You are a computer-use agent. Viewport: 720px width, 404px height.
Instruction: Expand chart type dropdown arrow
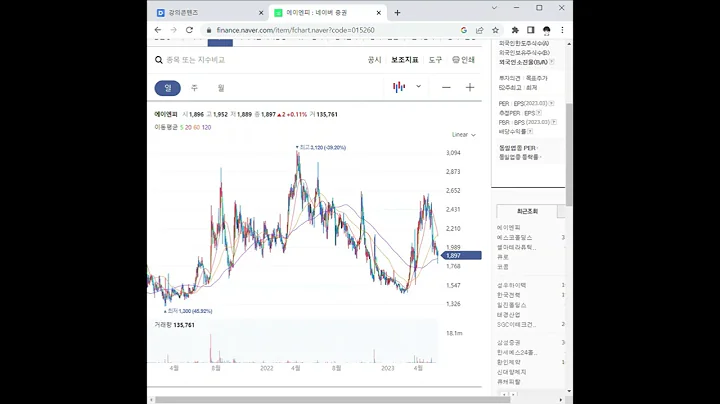pyautogui.click(x=418, y=86)
